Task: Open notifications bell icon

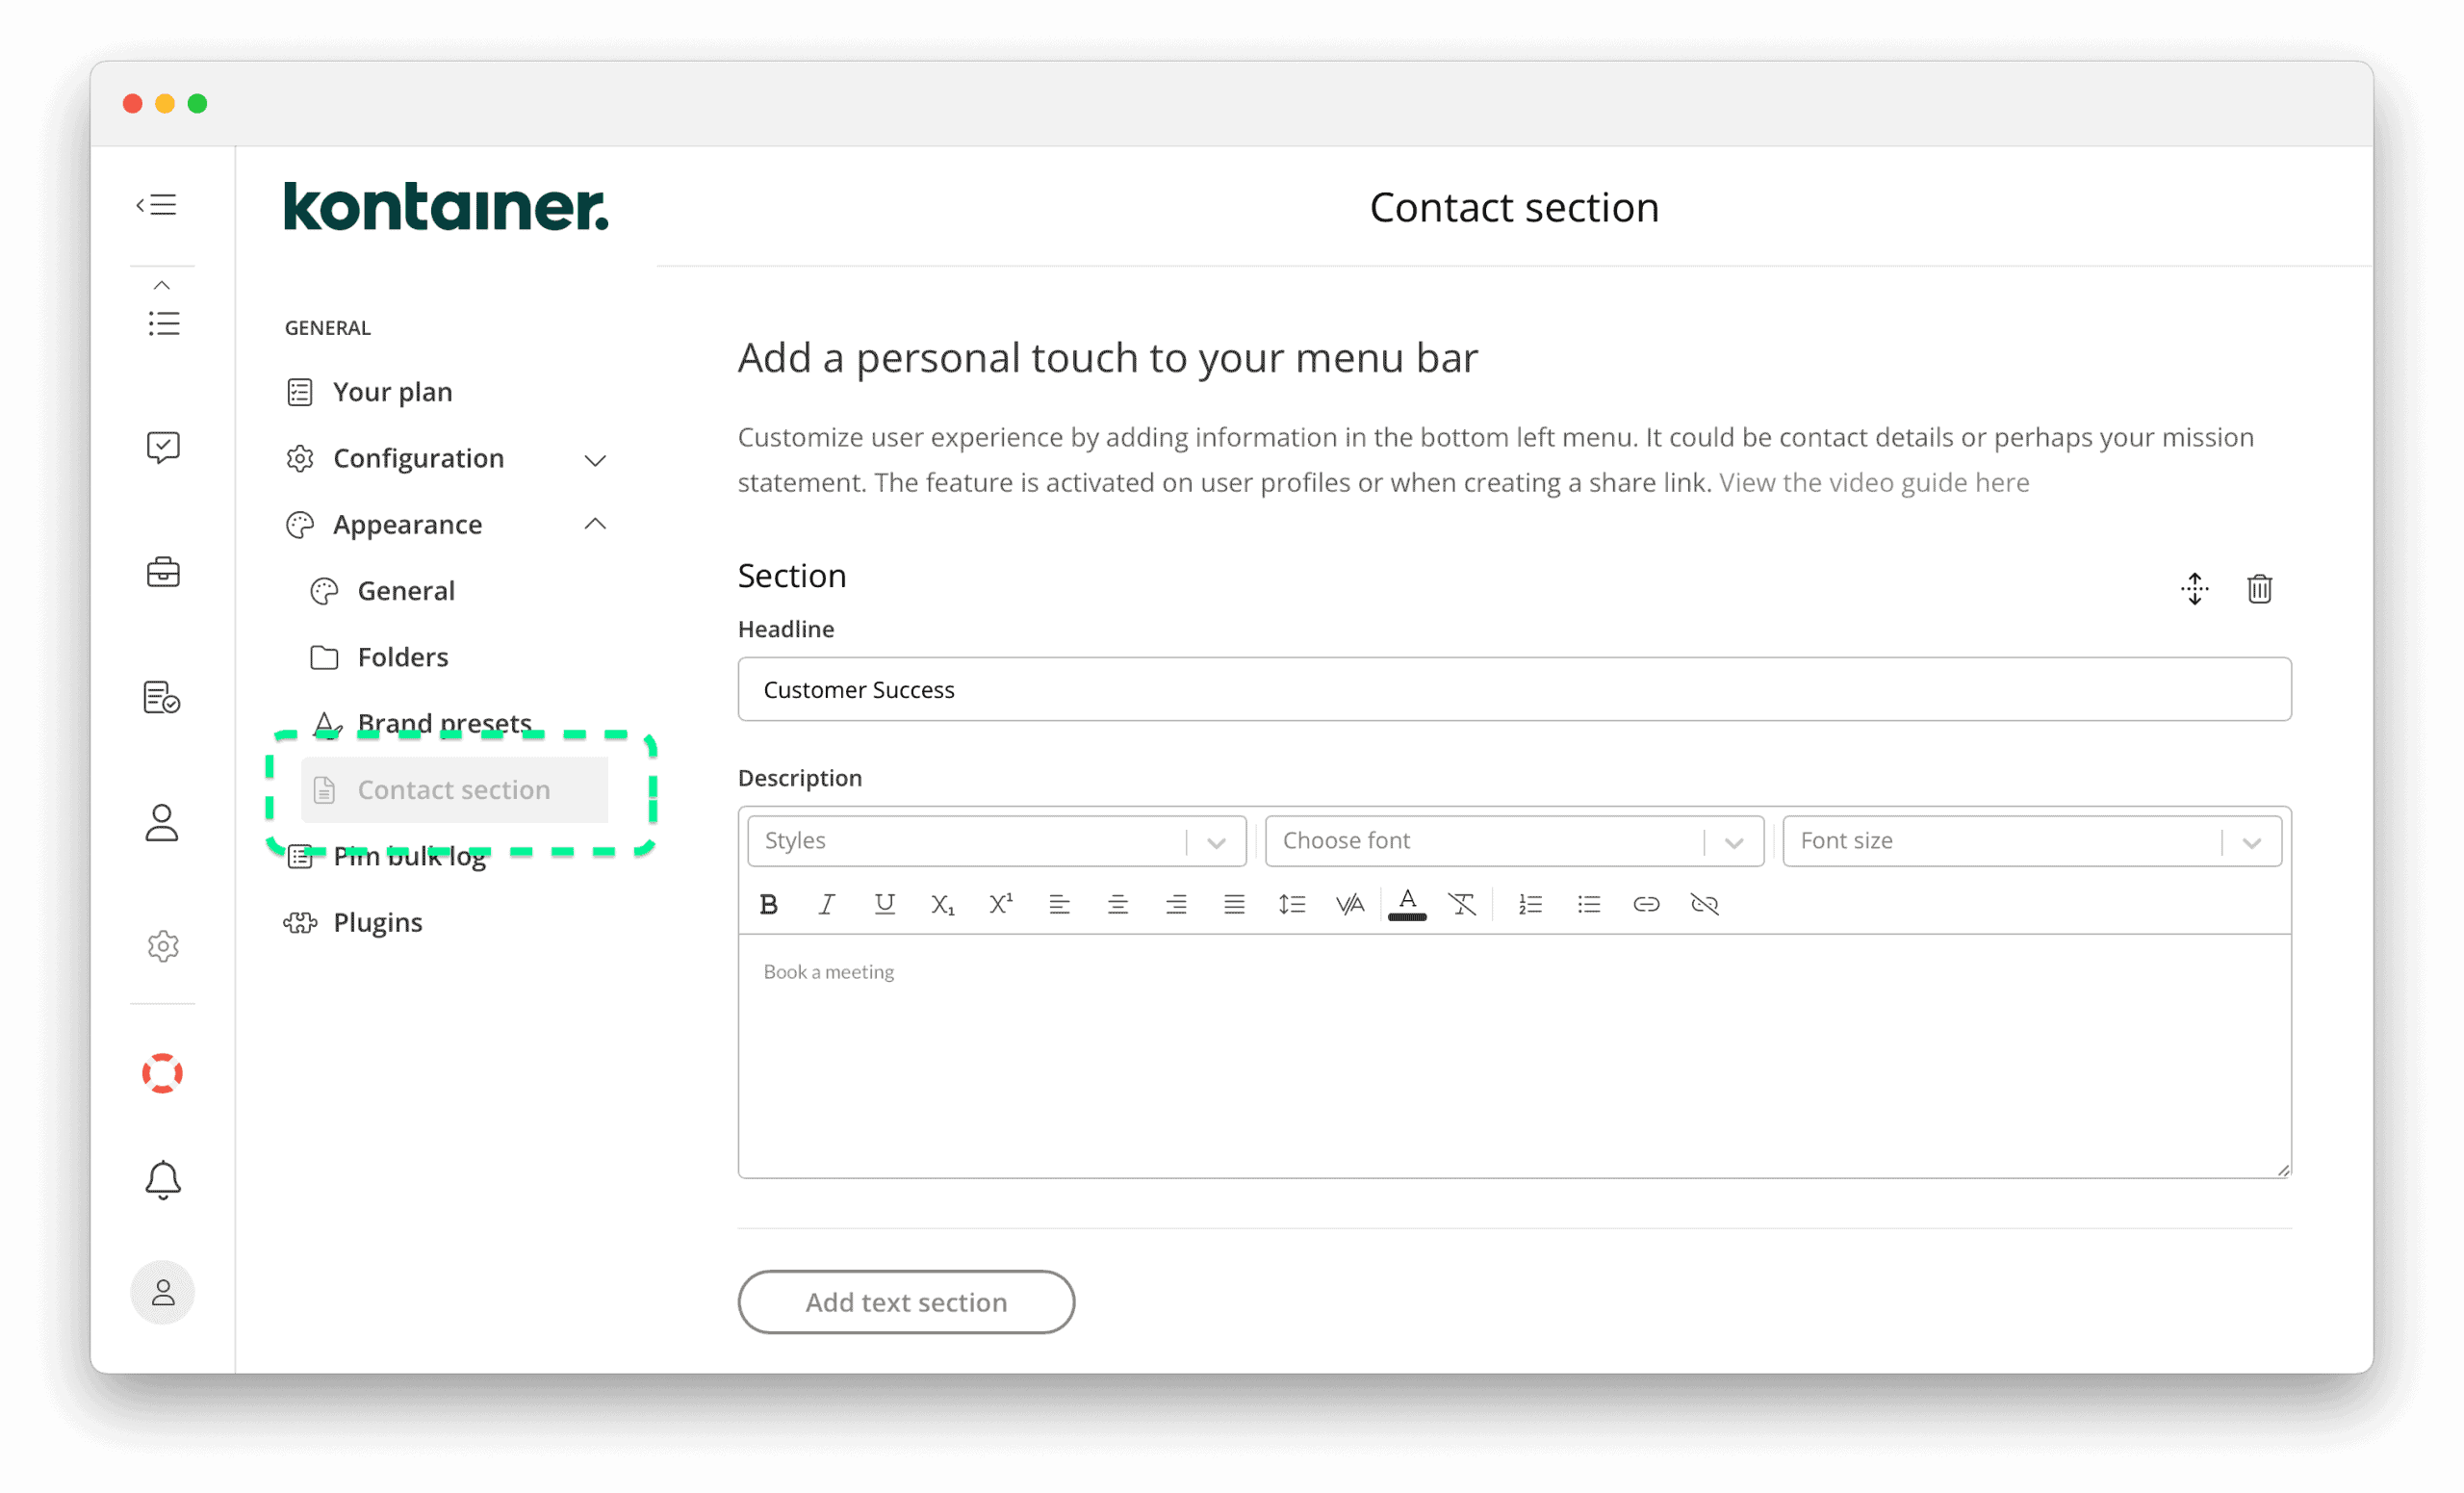Action: click(x=162, y=1180)
